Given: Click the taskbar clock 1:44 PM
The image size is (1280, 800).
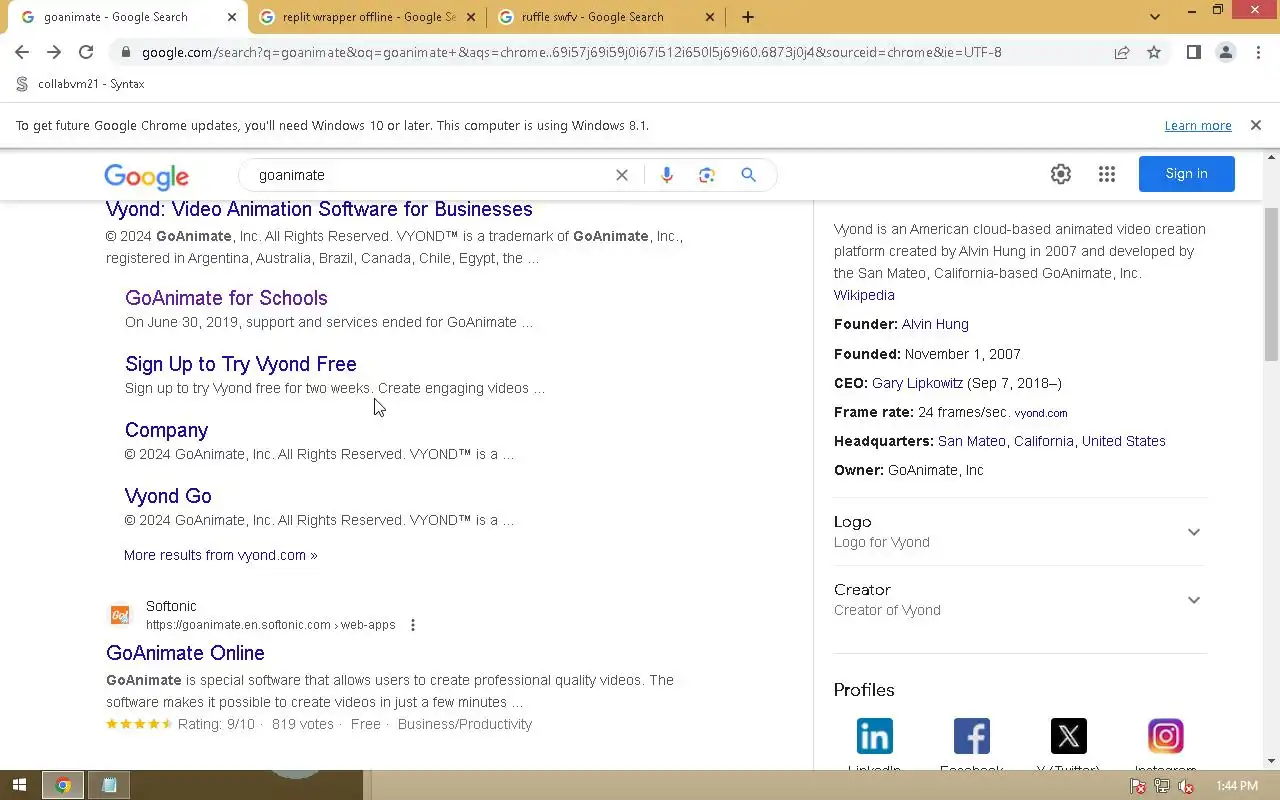Looking at the screenshot, I should 1237,787.
